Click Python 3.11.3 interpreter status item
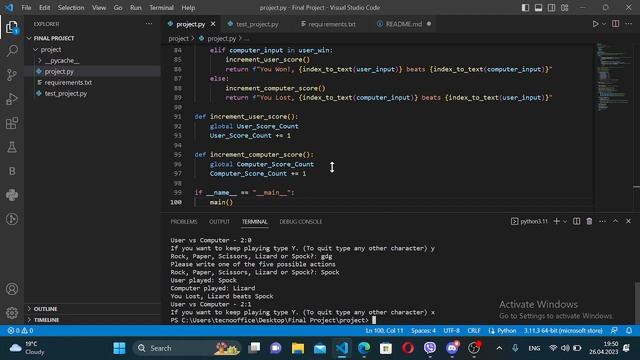 [563, 331]
